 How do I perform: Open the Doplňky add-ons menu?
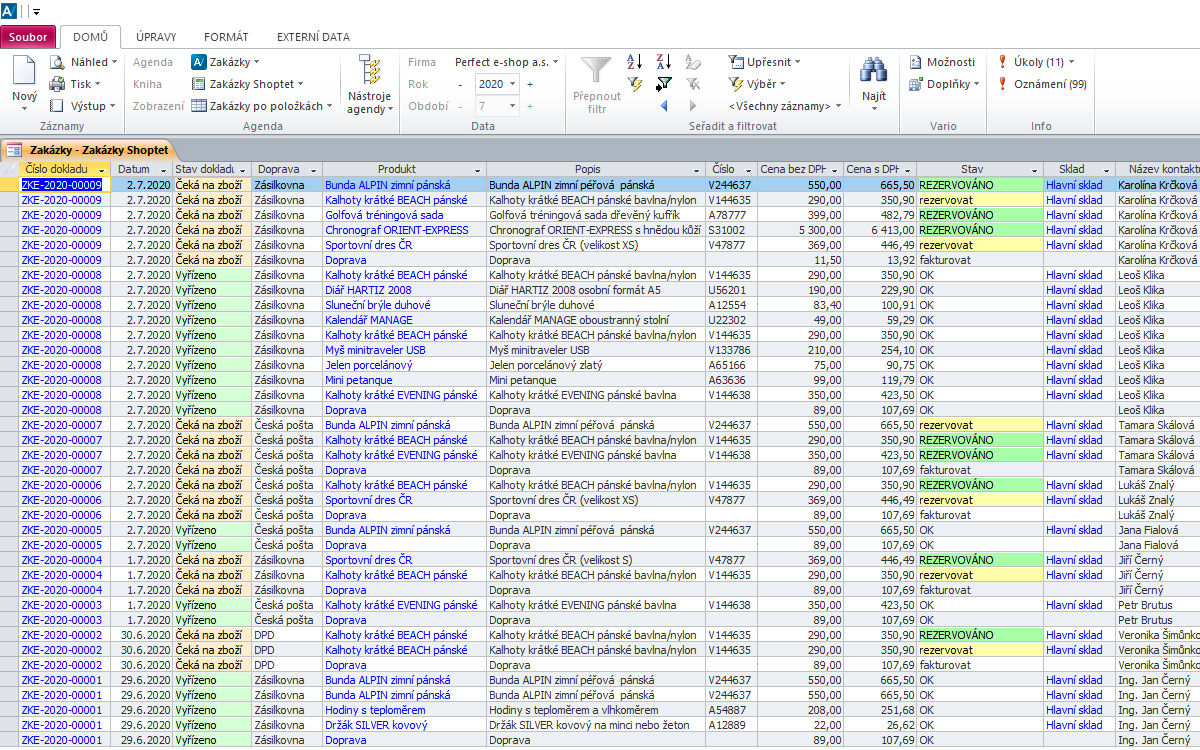coord(945,84)
